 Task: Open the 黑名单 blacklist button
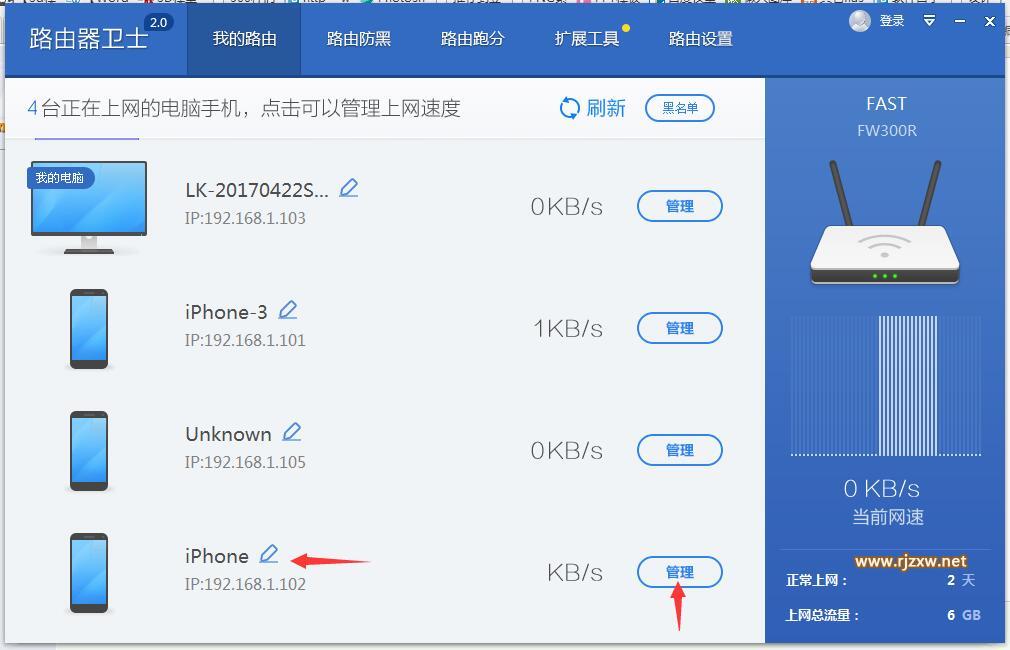[x=680, y=108]
